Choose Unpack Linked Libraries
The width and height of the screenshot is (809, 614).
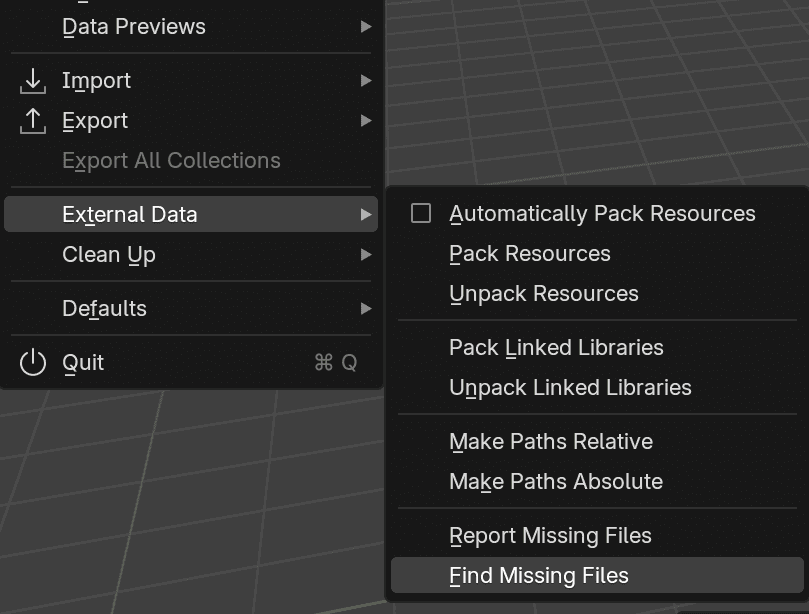click(597, 387)
